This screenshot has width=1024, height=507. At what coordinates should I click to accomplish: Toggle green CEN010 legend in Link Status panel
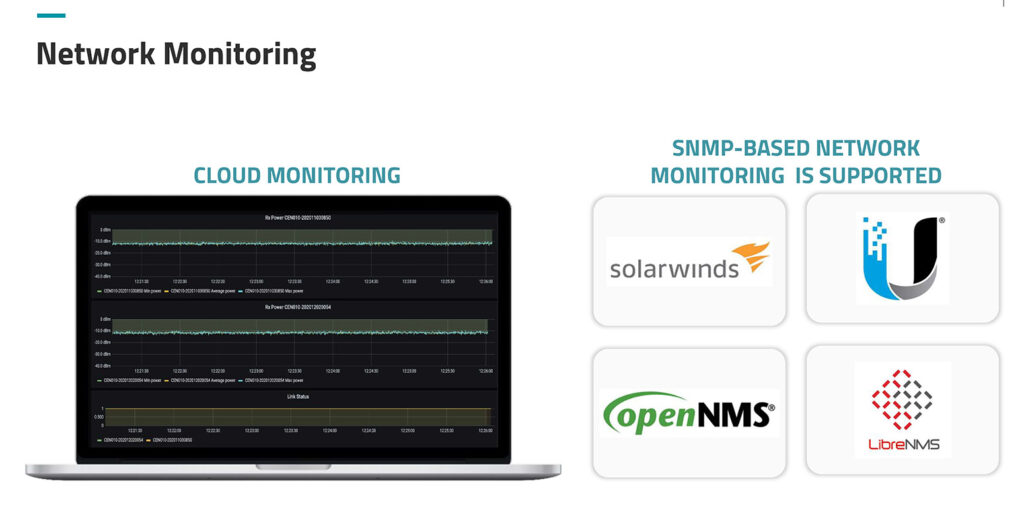click(x=121, y=440)
